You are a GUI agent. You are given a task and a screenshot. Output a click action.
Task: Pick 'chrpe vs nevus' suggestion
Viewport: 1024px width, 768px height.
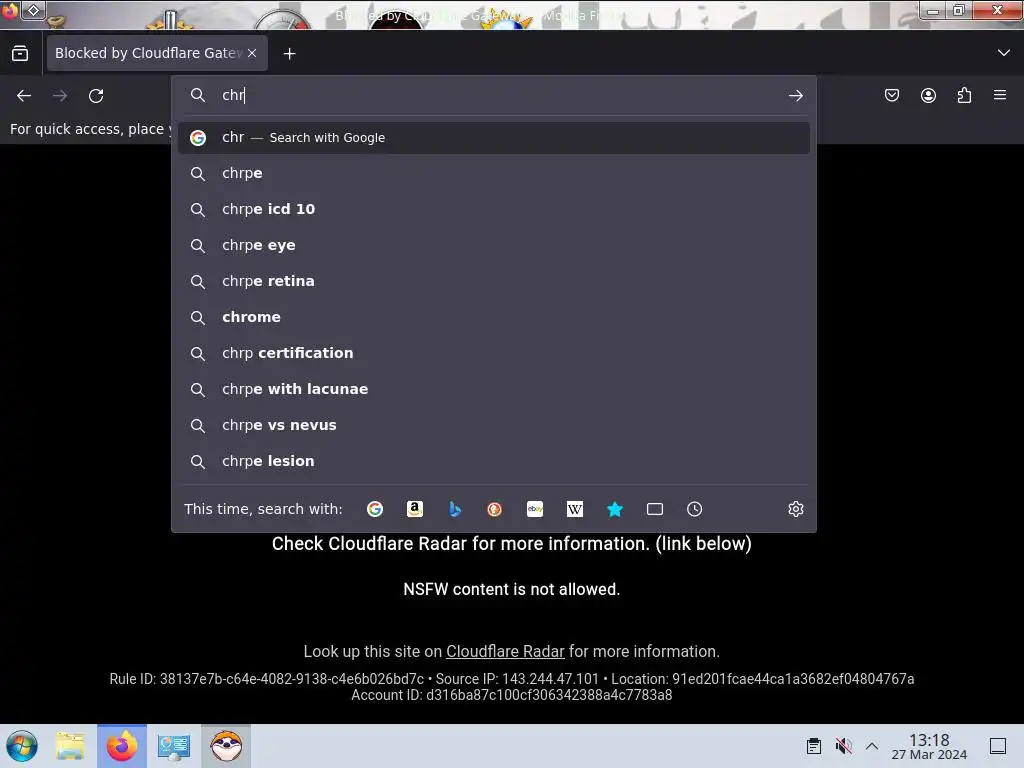(494, 425)
